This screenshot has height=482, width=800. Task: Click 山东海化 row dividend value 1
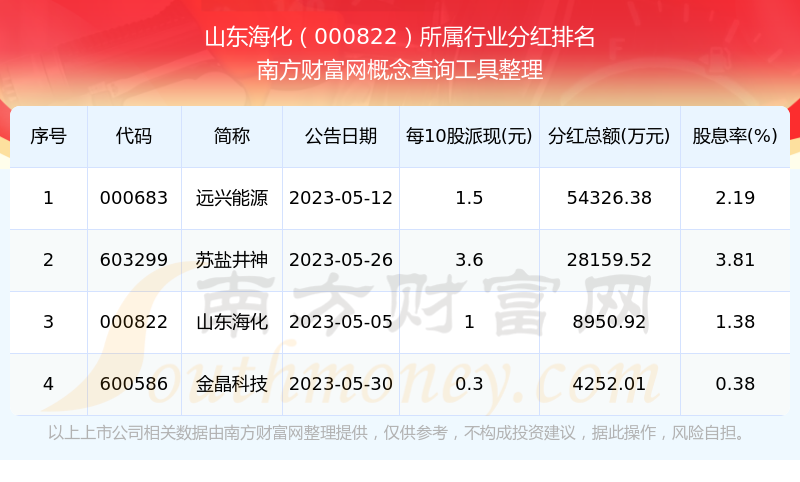(x=469, y=322)
